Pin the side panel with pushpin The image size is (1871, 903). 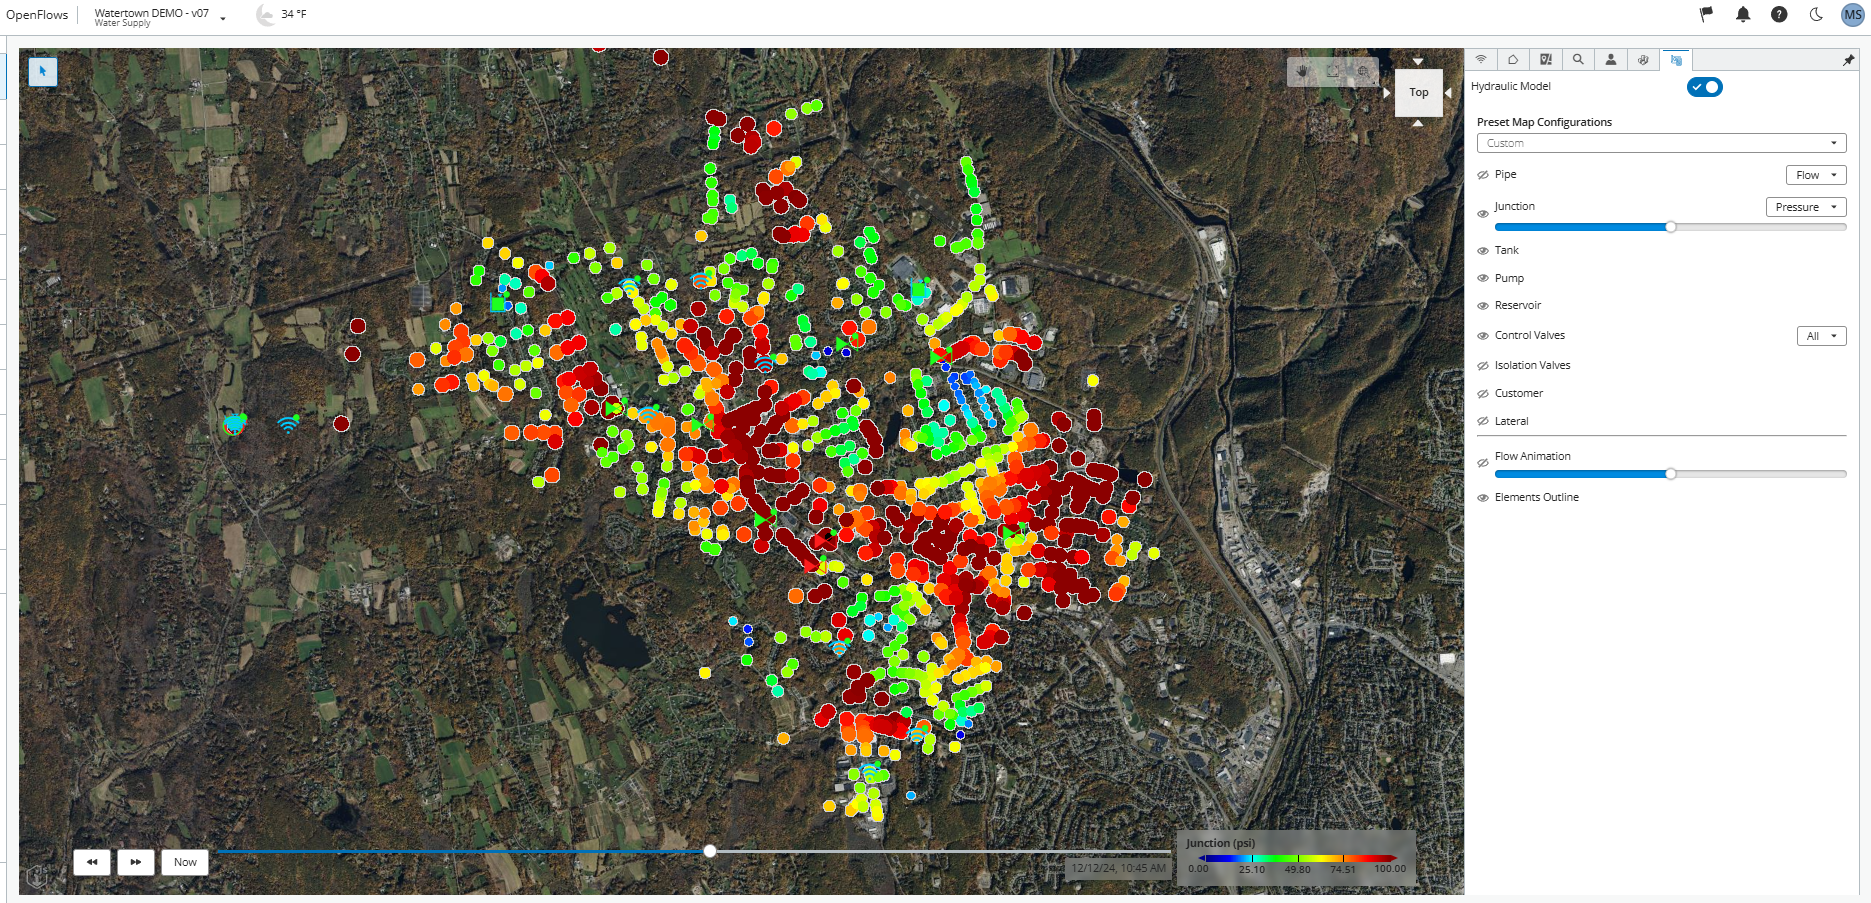pos(1848,60)
